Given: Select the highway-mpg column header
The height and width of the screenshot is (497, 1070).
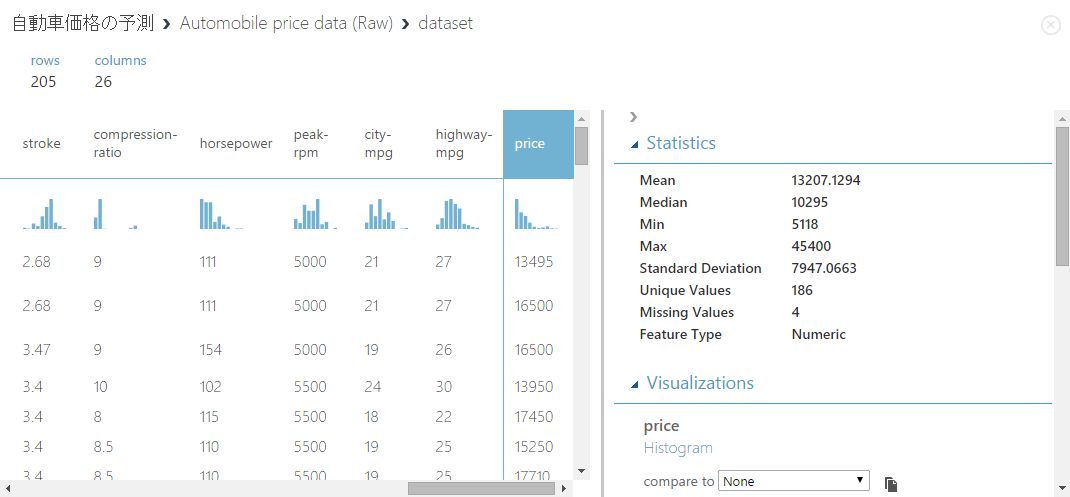Looking at the screenshot, I should click(x=464, y=144).
